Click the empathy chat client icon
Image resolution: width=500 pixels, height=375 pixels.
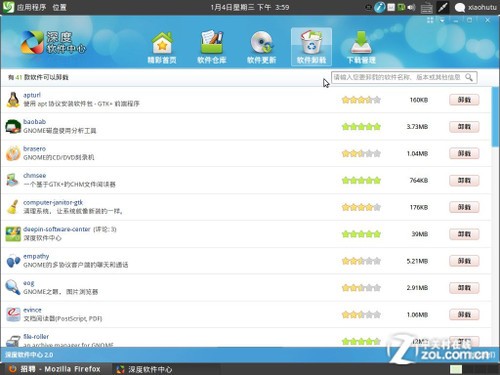[13, 261]
